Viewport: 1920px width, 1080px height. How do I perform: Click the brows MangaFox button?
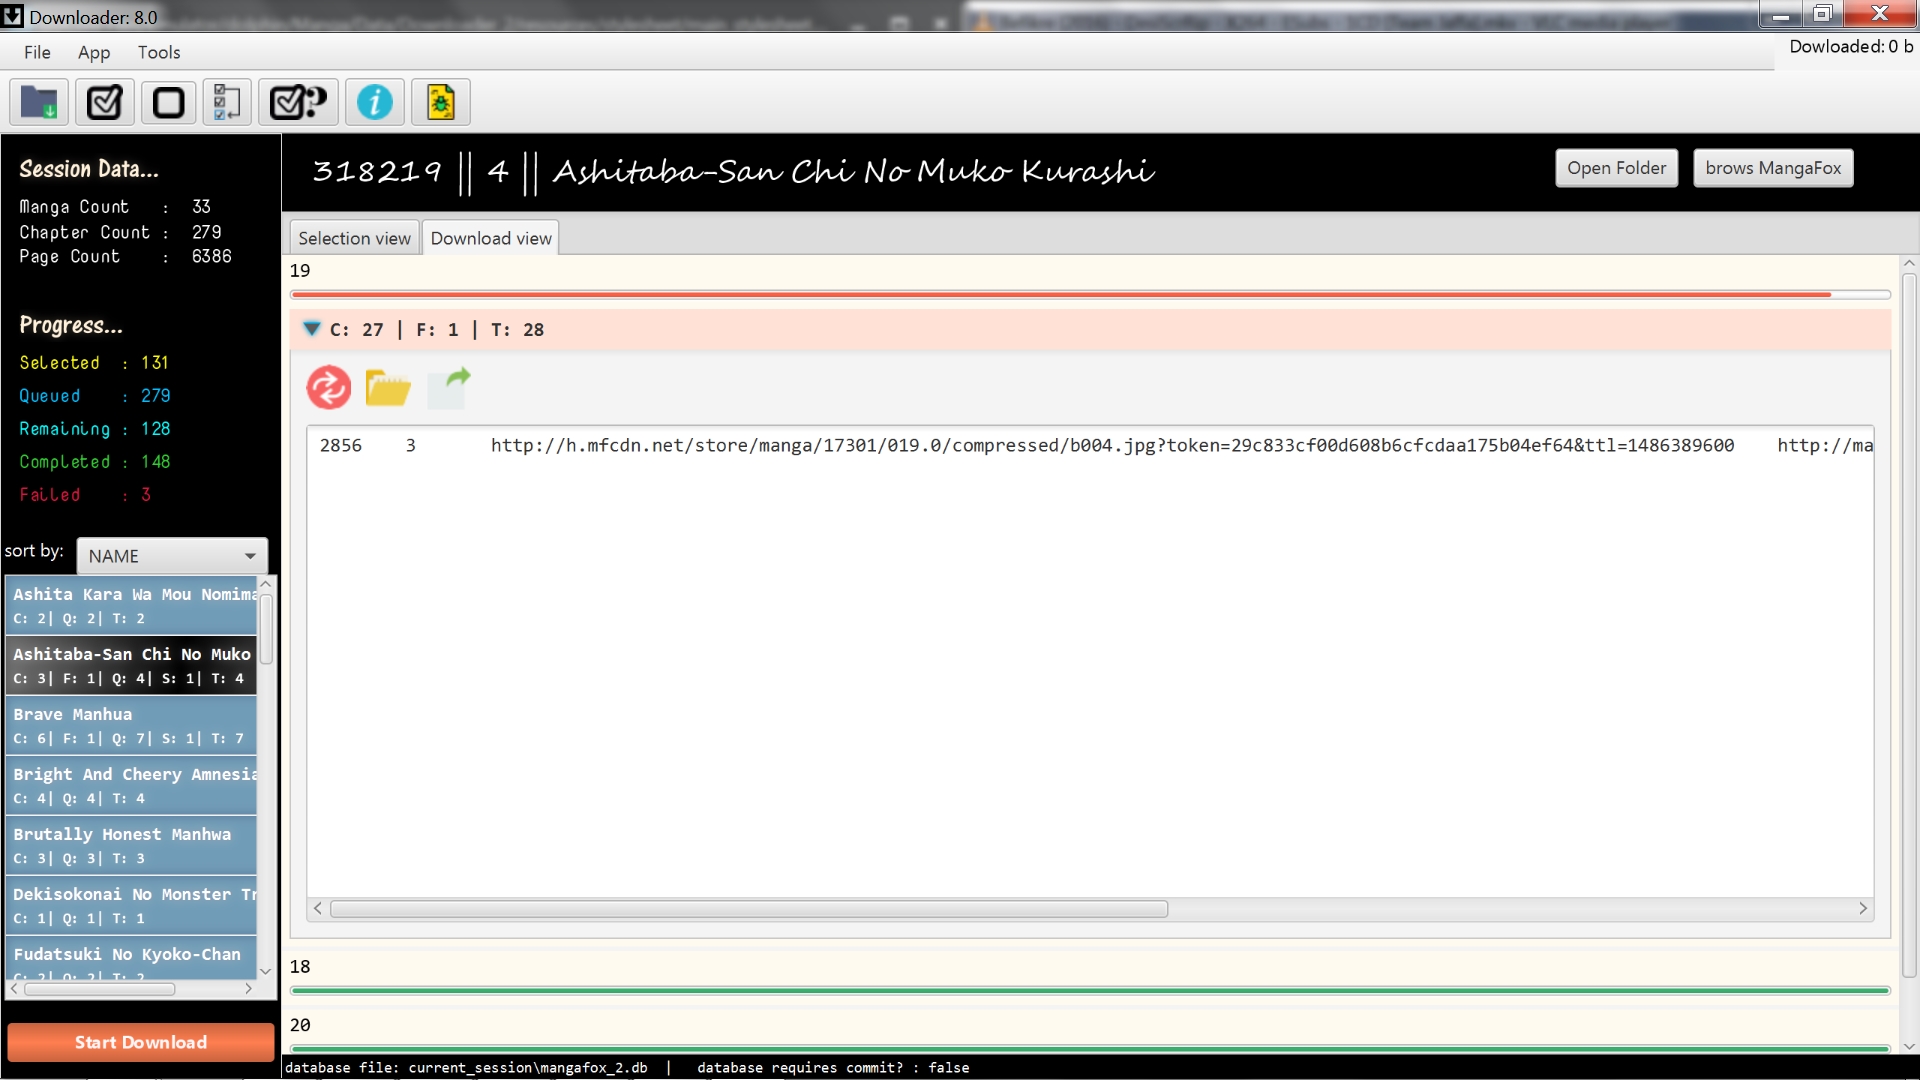click(x=1773, y=168)
